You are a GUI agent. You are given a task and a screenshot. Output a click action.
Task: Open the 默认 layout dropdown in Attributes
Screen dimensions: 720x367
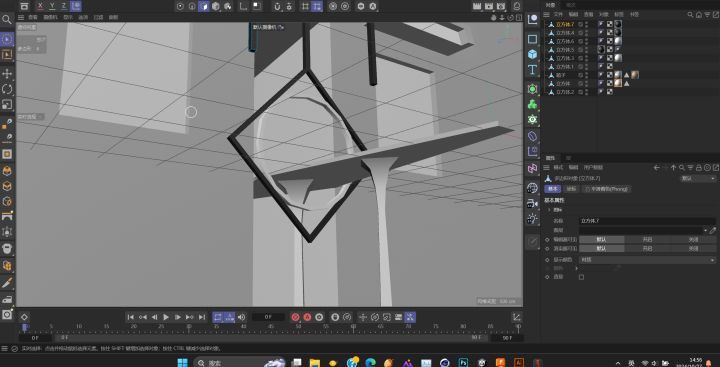click(x=698, y=178)
